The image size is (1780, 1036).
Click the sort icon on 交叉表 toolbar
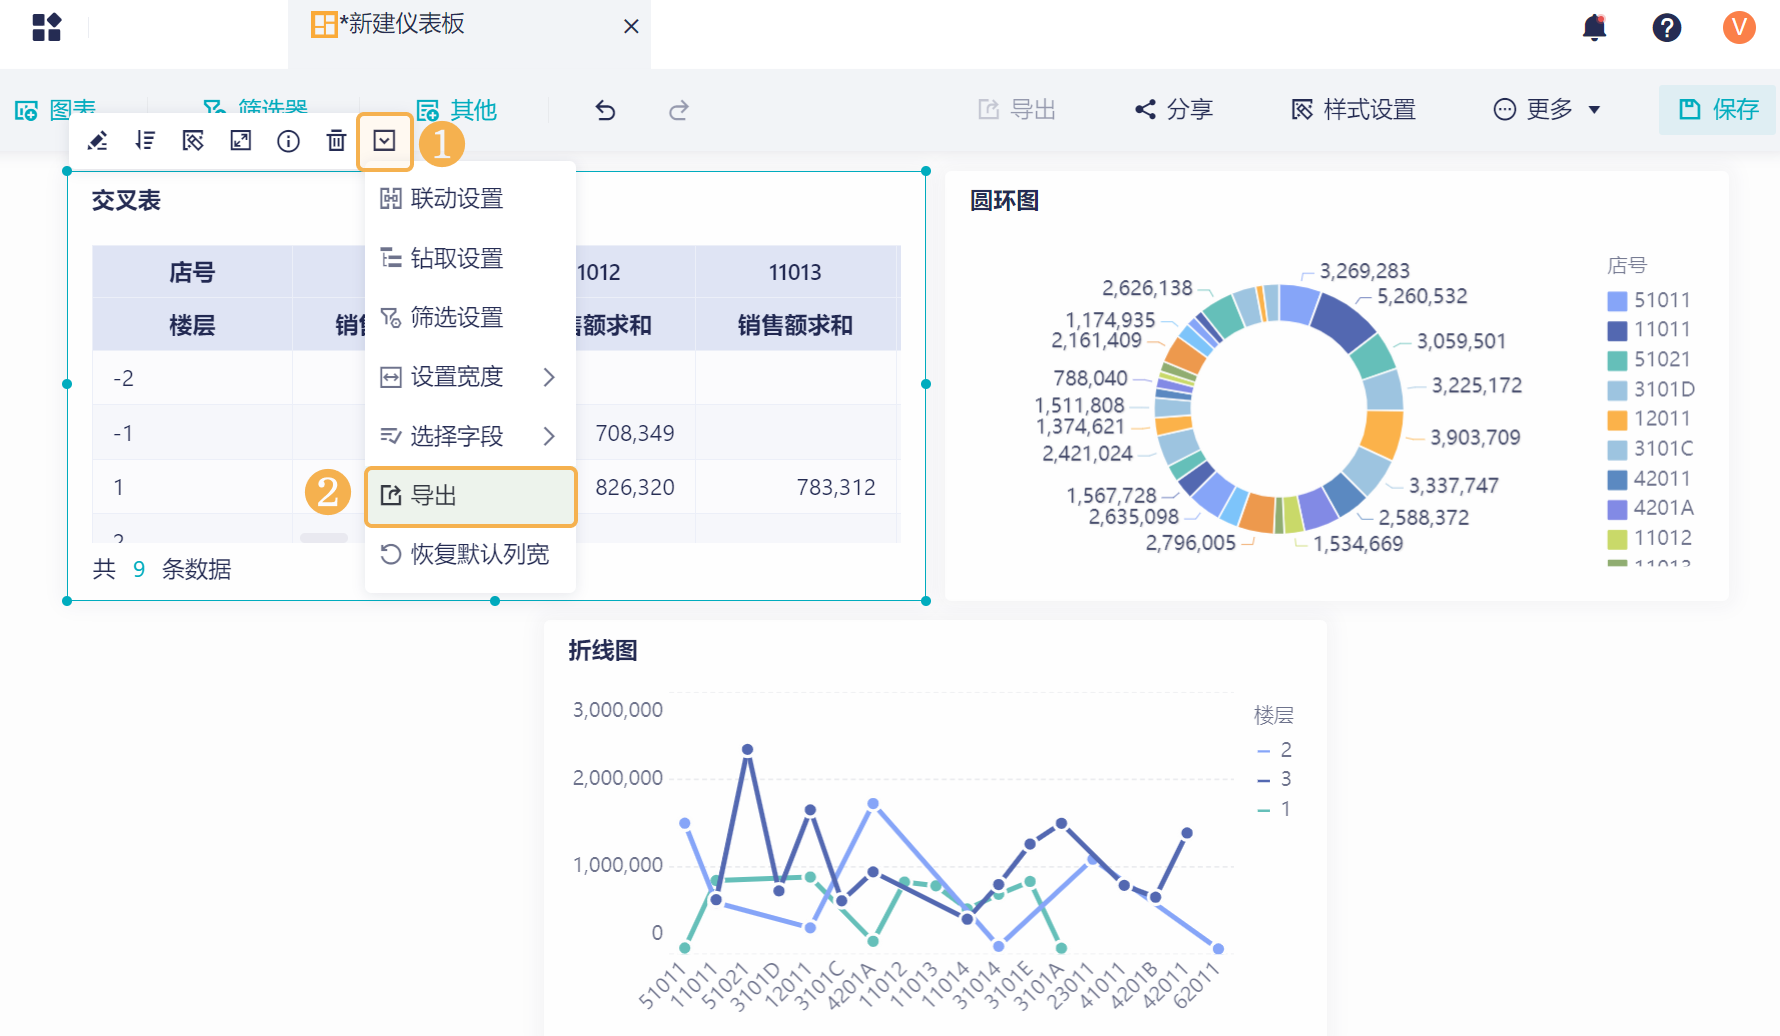click(x=145, y=141)
